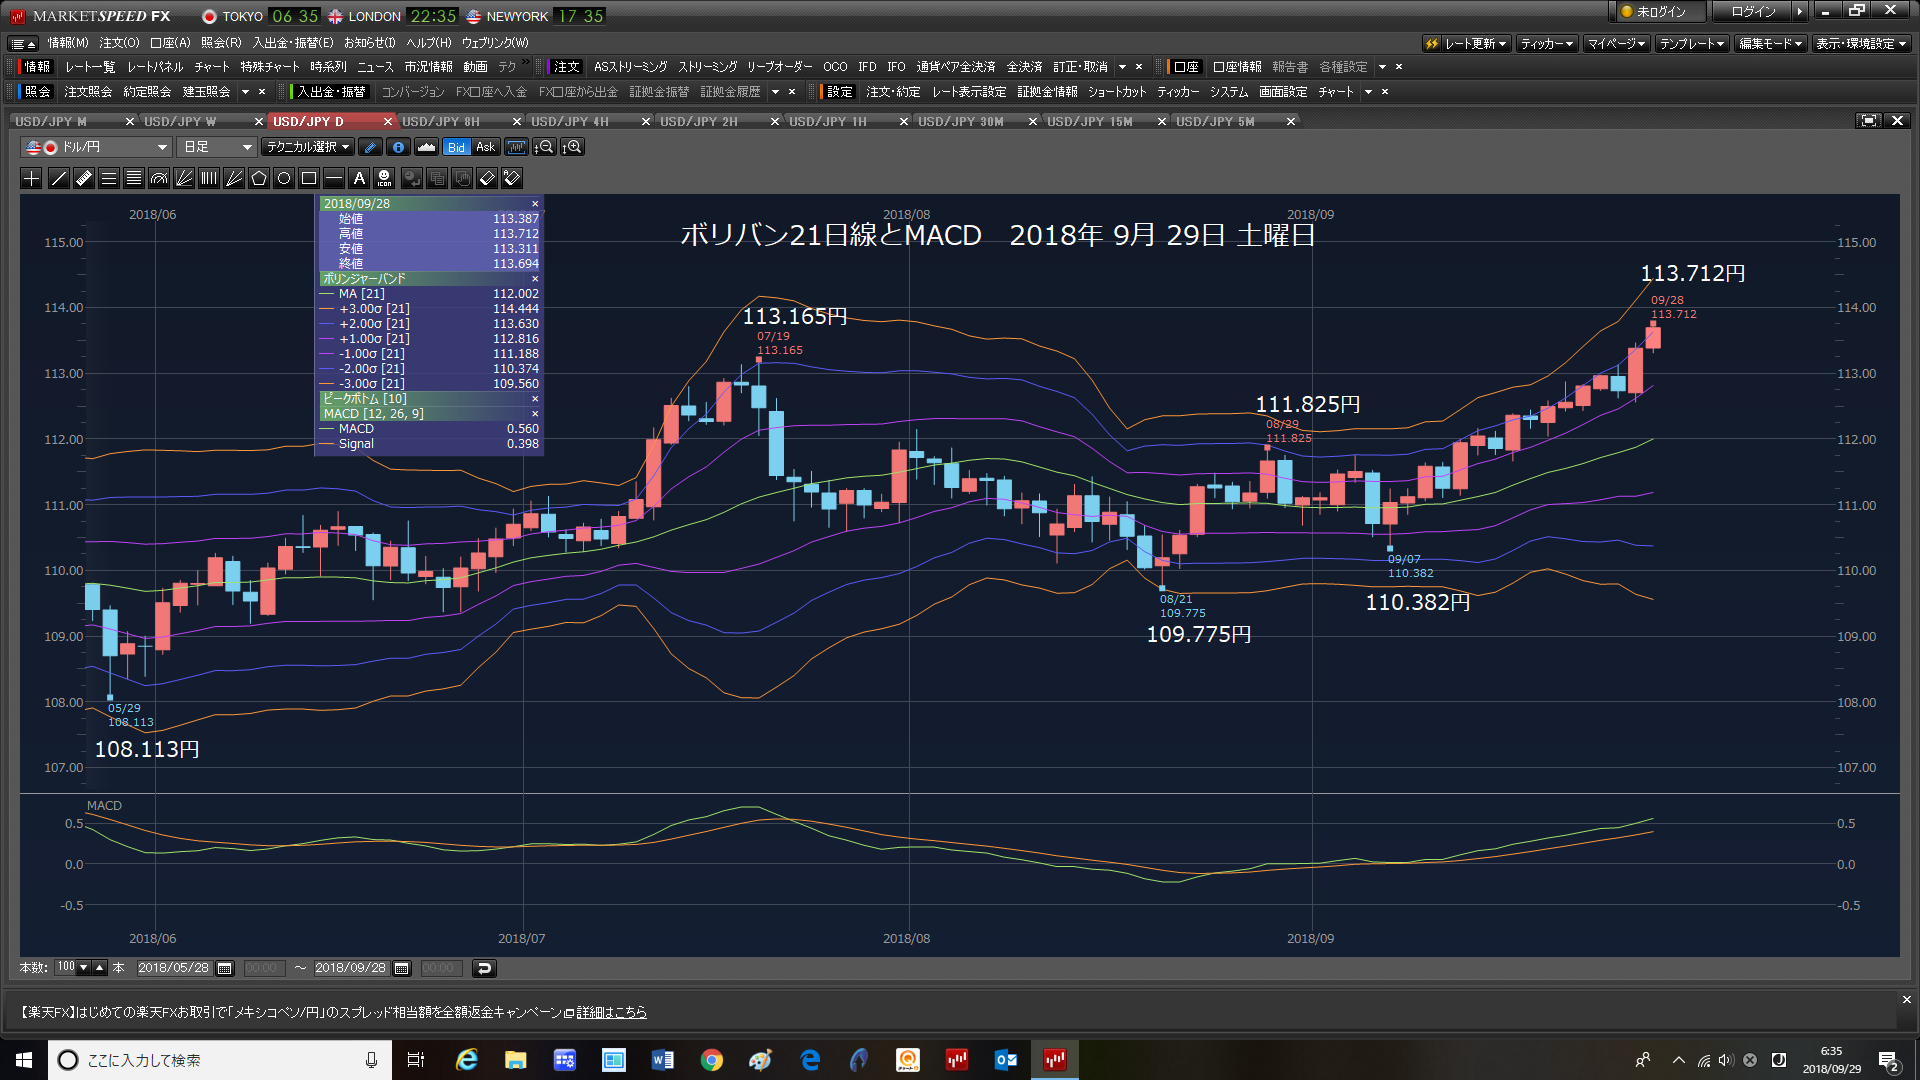Viewport: 1920px width, 1080px height.
Task: Close the ボリンジャーバンド info section
Action: pyautogui.click(x=535, y=279)
